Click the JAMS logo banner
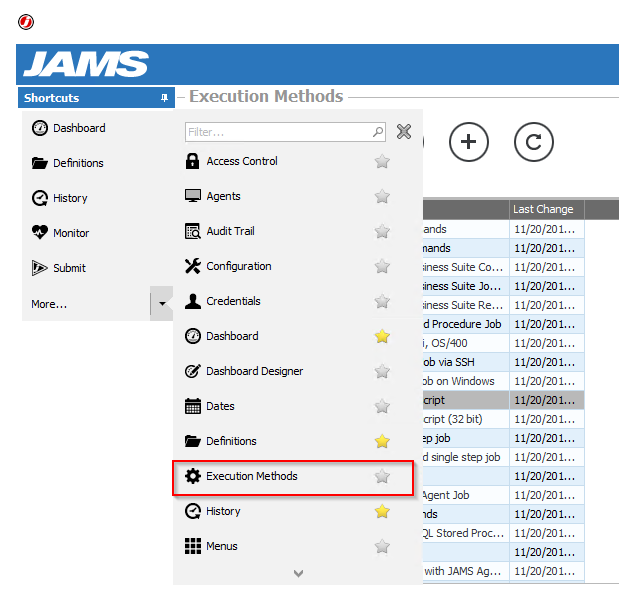The image size is (619, 604). tap(86, 64)
